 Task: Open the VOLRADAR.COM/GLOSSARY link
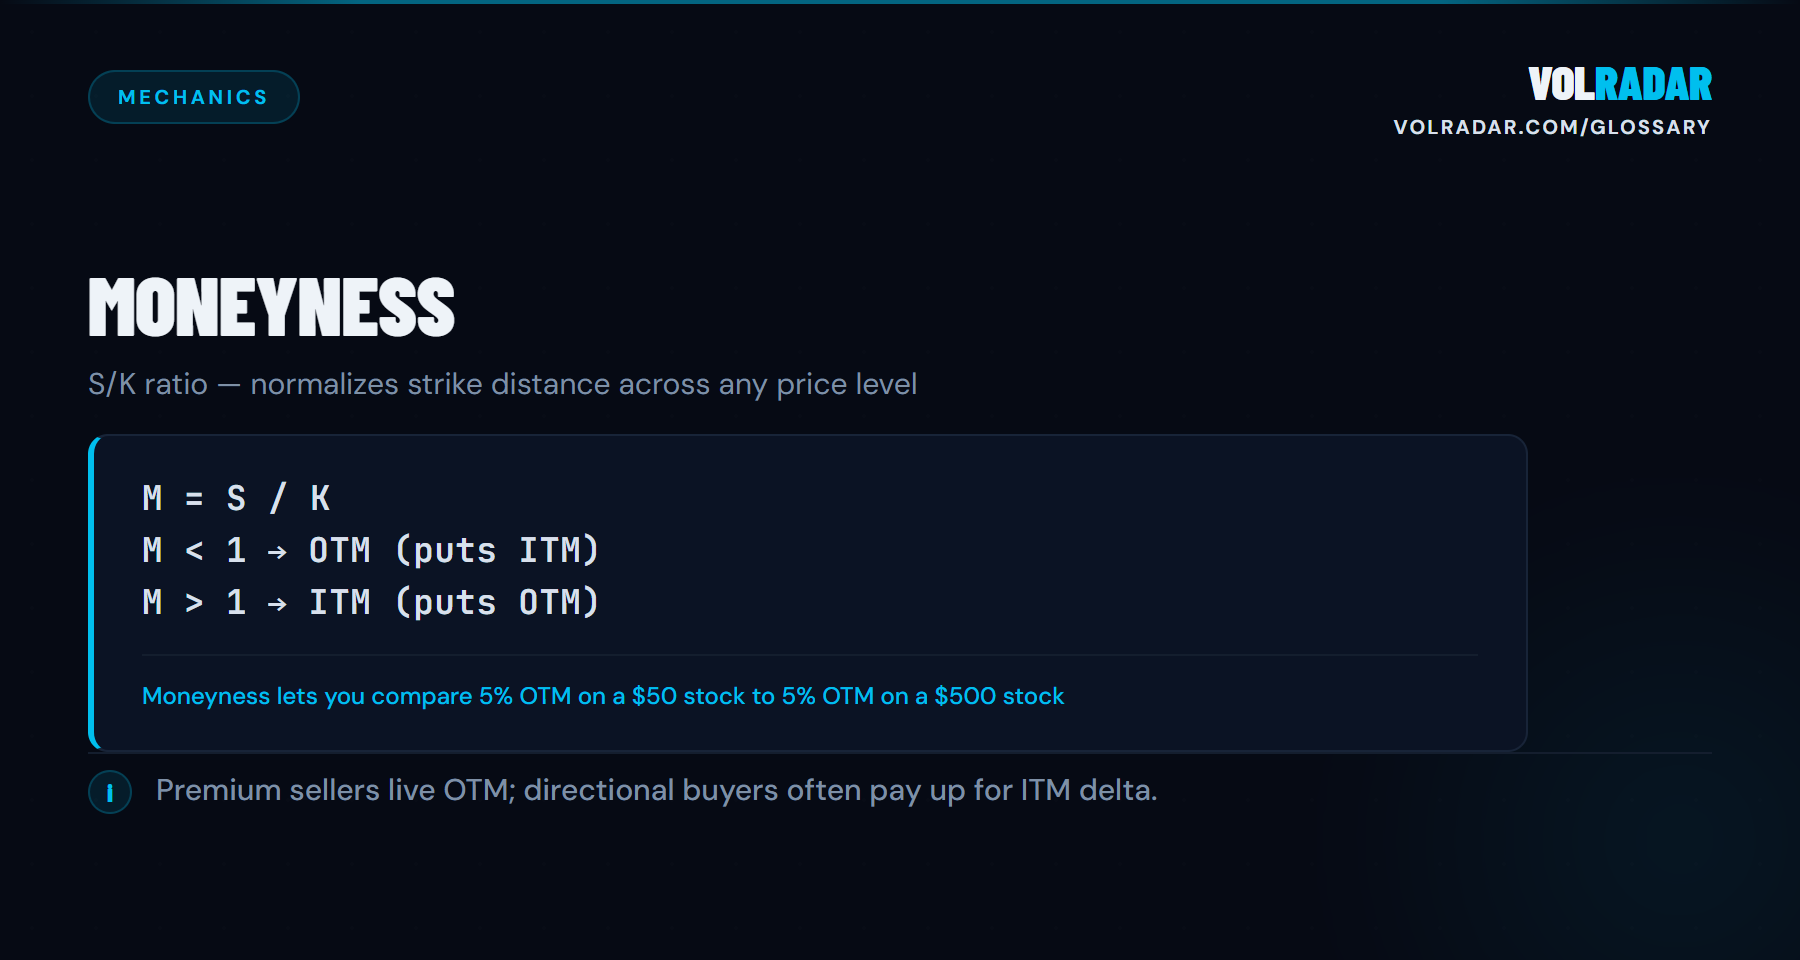pos(1551,127)
